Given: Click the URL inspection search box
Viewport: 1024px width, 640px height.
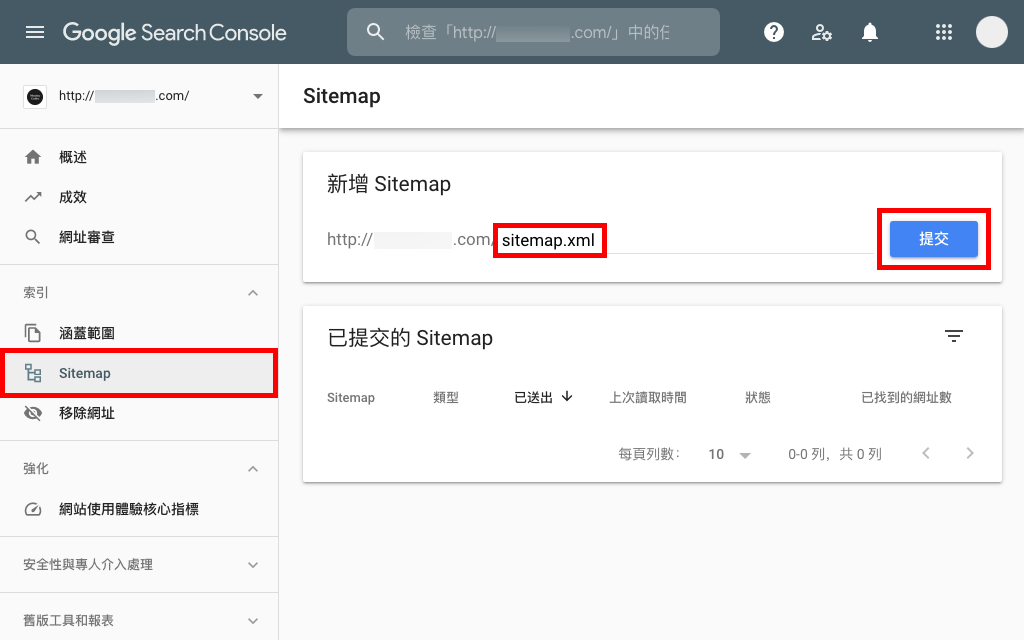Looking at the screenshot, I should pyautogui.click(x=533, y=32).
